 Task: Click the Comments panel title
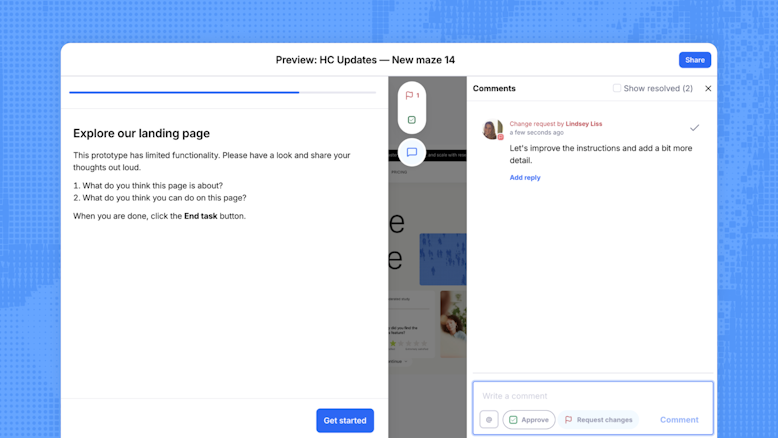(494, 88)
